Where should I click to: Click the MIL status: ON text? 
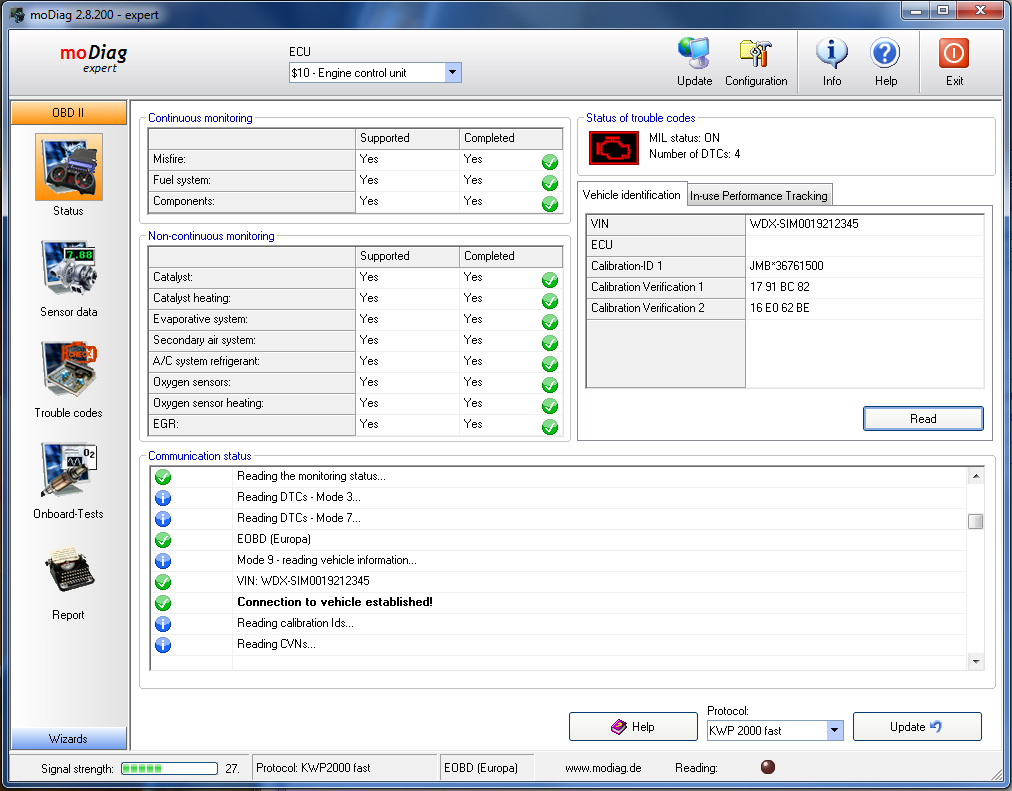pos(684,138)
